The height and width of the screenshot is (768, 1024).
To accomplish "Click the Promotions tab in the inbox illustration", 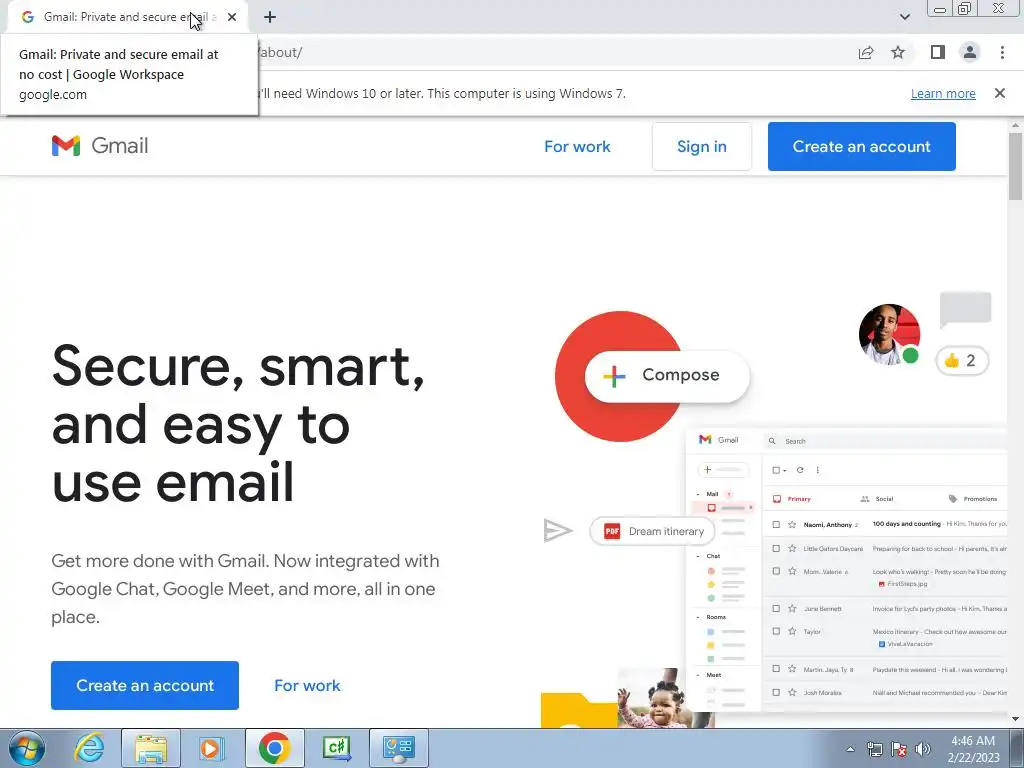I will coord(973,499).
